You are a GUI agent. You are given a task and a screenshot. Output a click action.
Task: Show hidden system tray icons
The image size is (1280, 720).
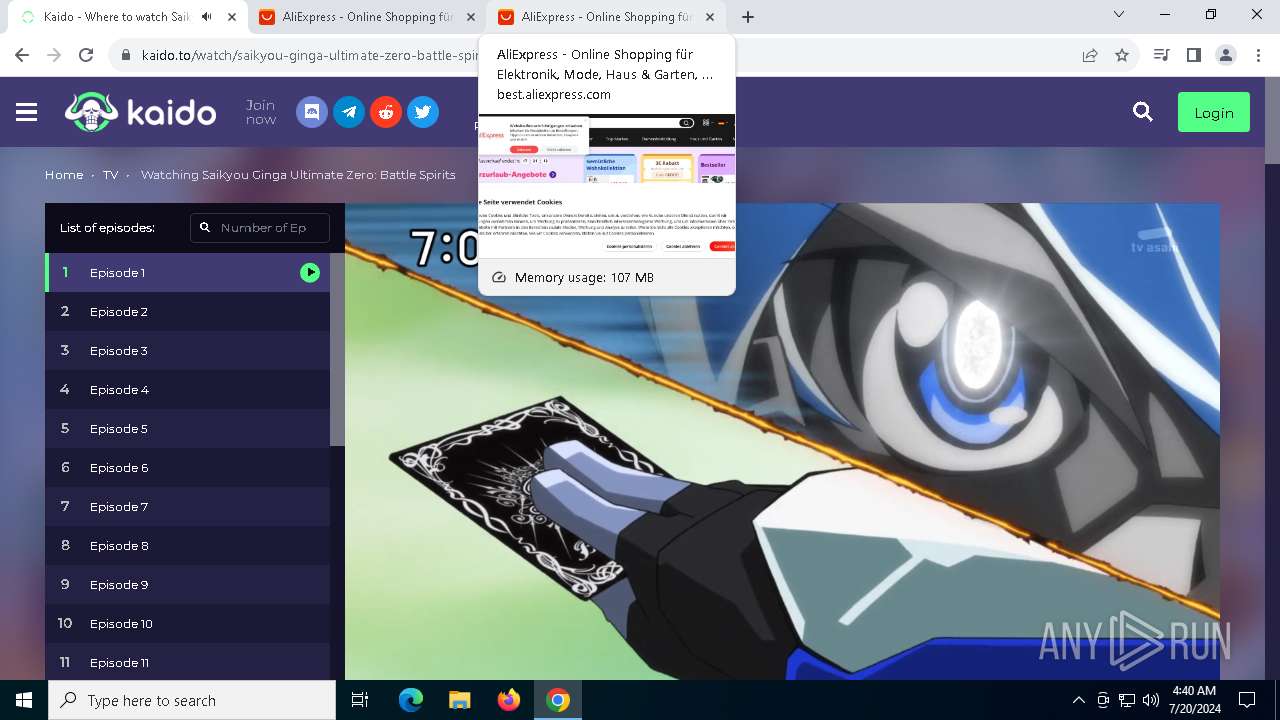click(x=1079, y=700)
